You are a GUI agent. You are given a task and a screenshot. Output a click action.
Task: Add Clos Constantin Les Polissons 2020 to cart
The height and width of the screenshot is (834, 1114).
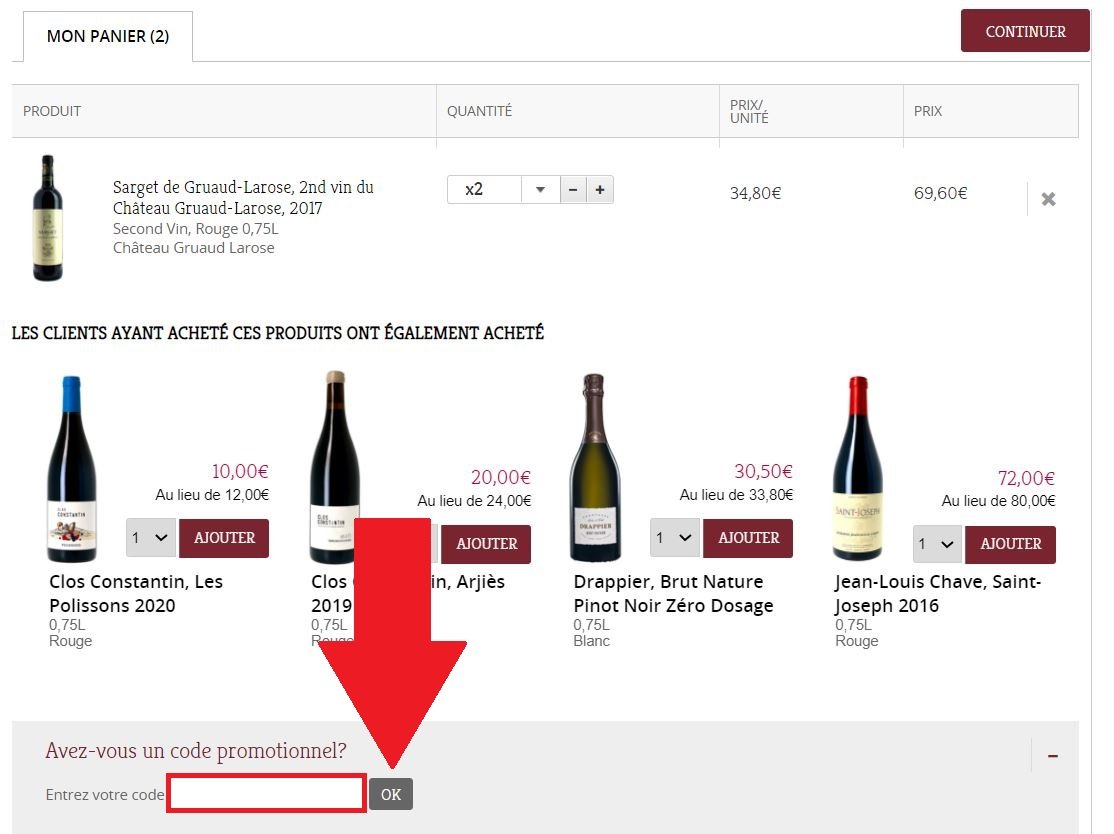(x=225, y=538)
